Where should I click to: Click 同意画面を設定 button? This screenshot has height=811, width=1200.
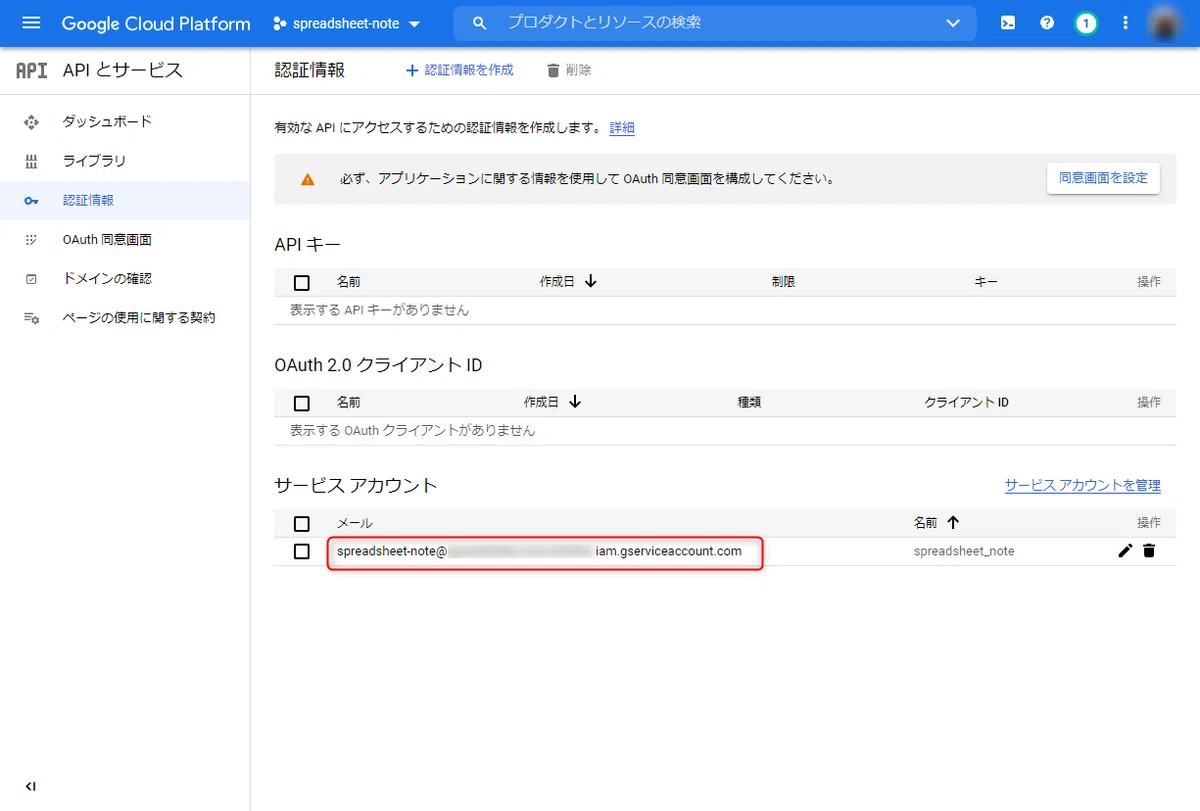pos(1103,178)
